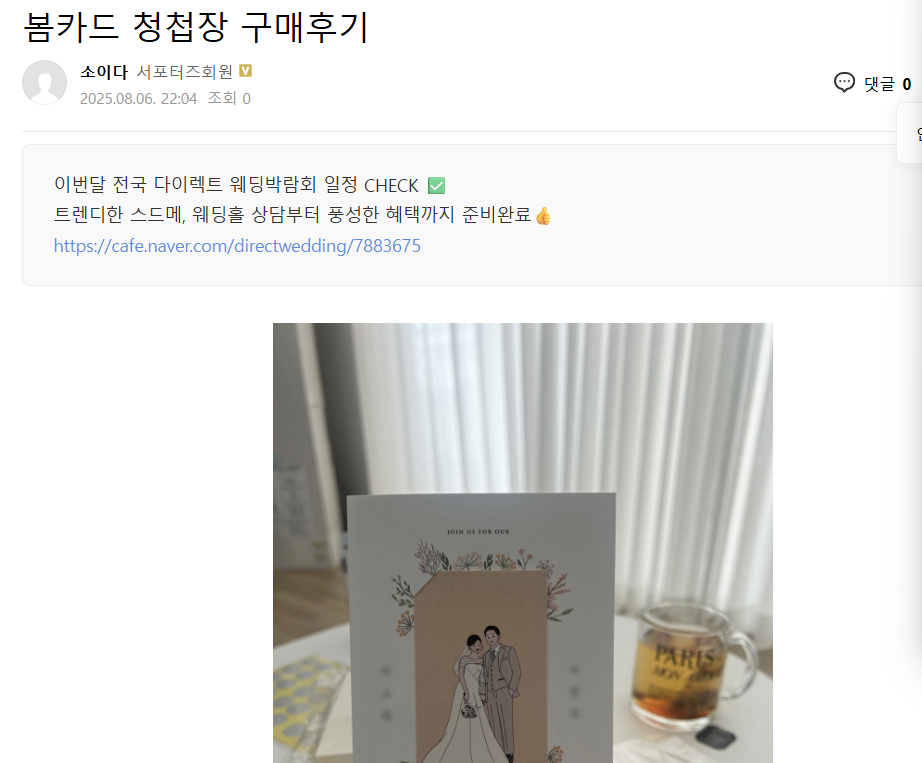Click the profile avatar of 소이다

tap(44, 82)
